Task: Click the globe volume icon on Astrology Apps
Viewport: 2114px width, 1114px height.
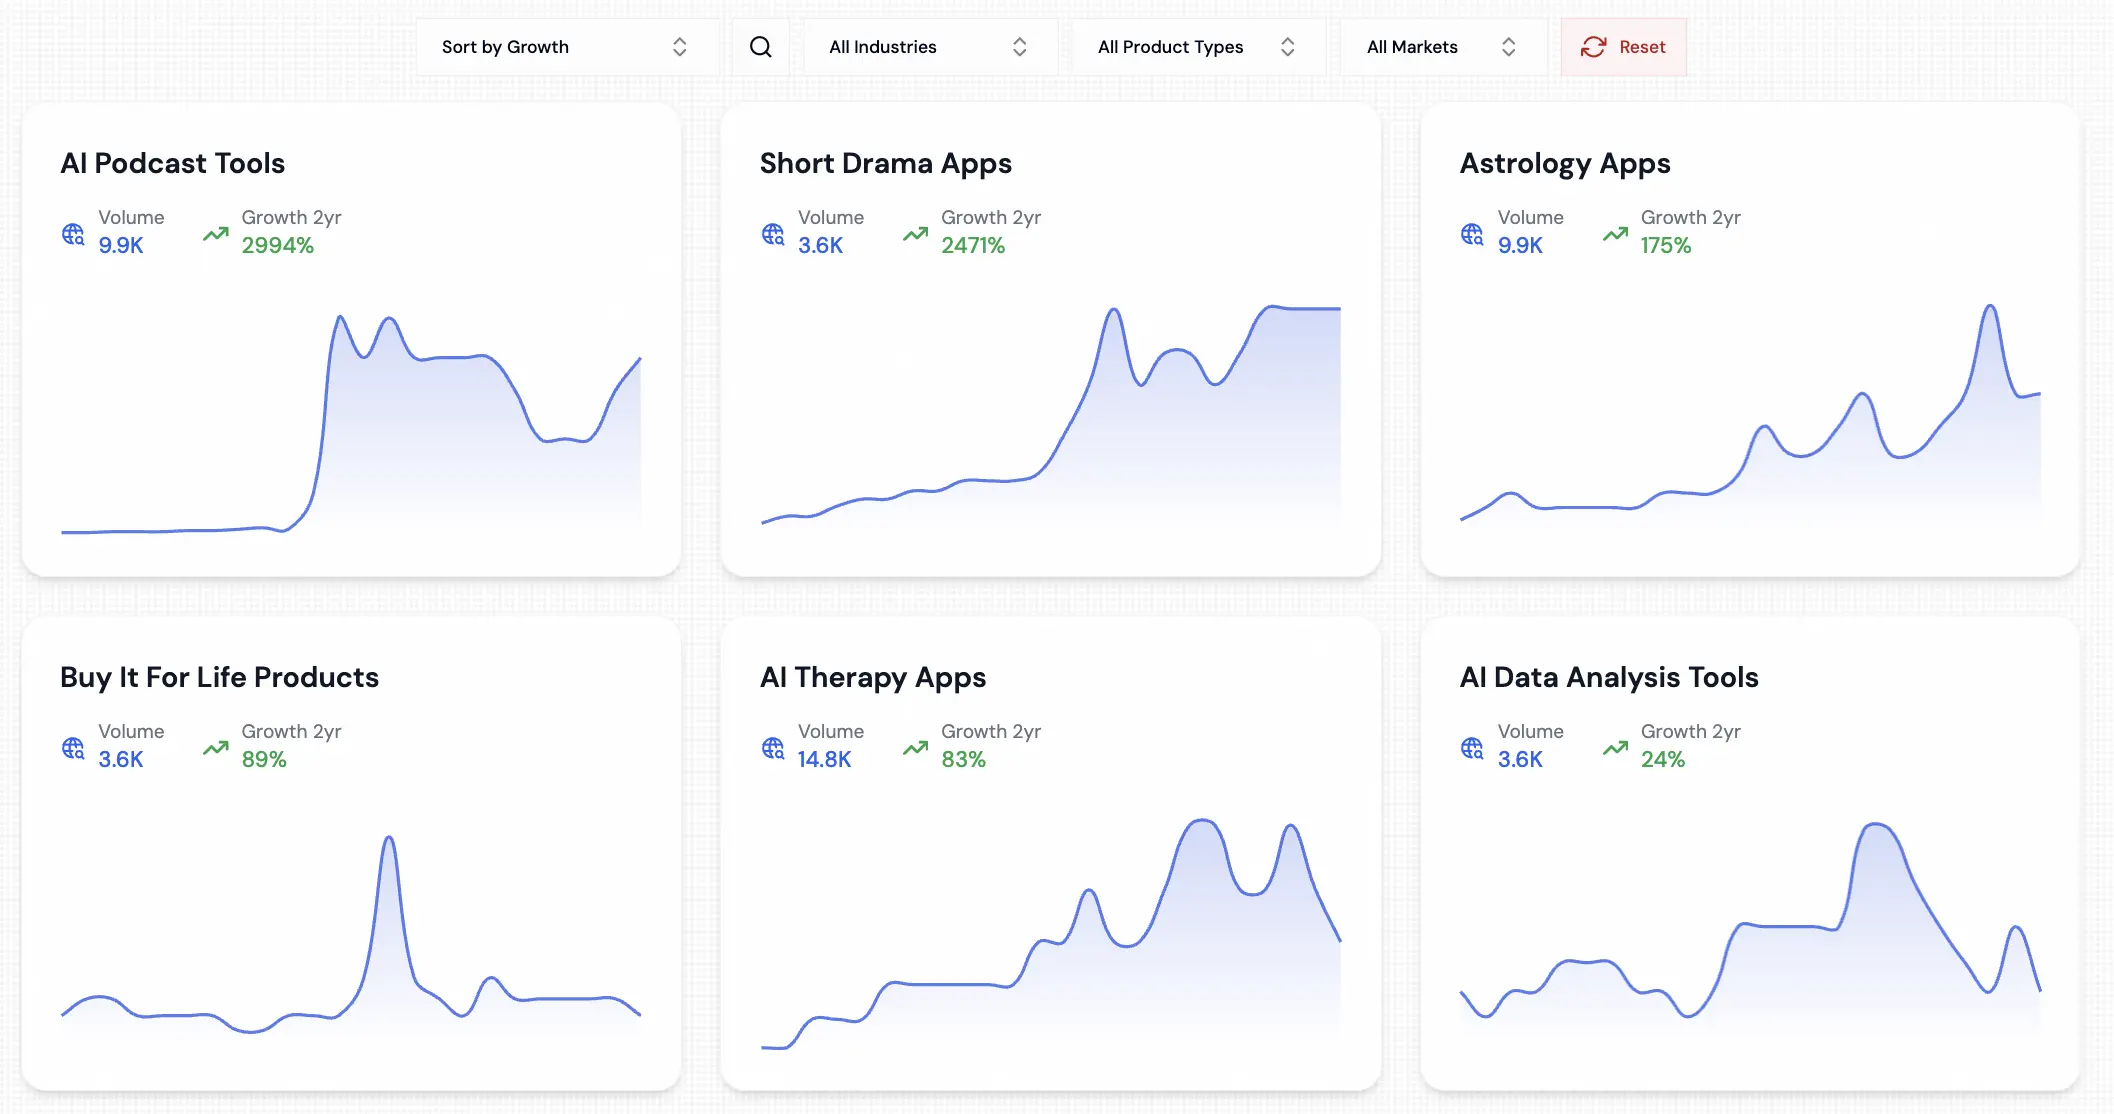Action: [x=1471, y=234]
